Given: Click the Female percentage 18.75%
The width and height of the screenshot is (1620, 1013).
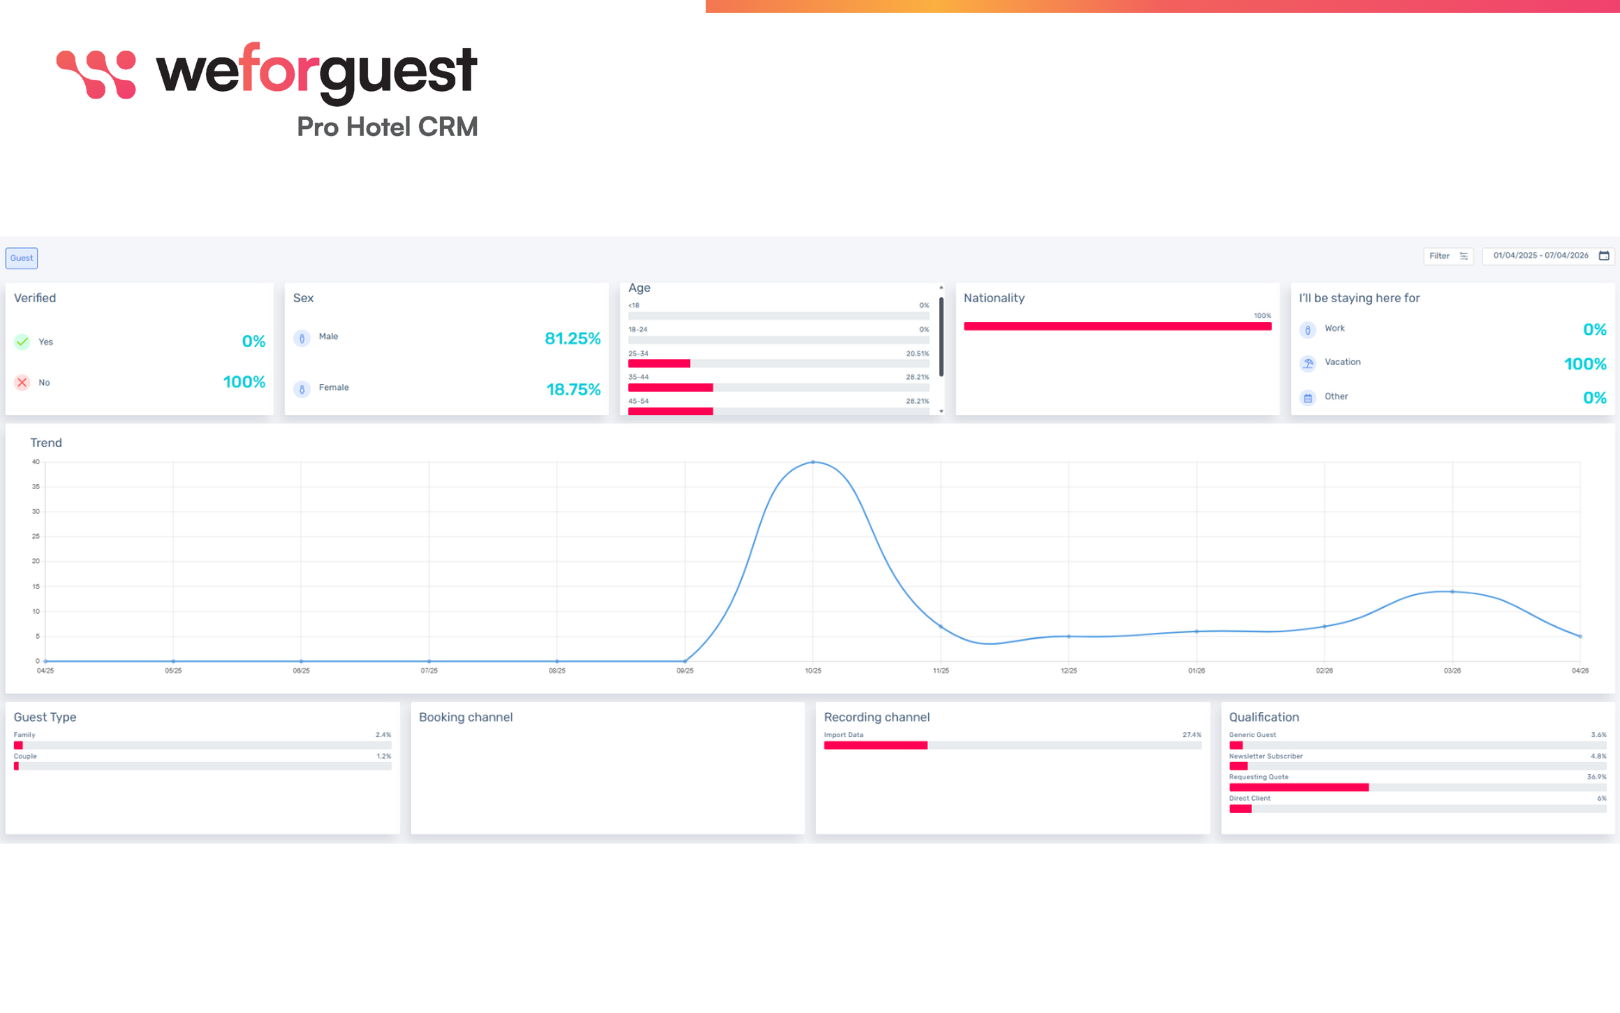Looking at the screenshot, I should click(574, 390).
